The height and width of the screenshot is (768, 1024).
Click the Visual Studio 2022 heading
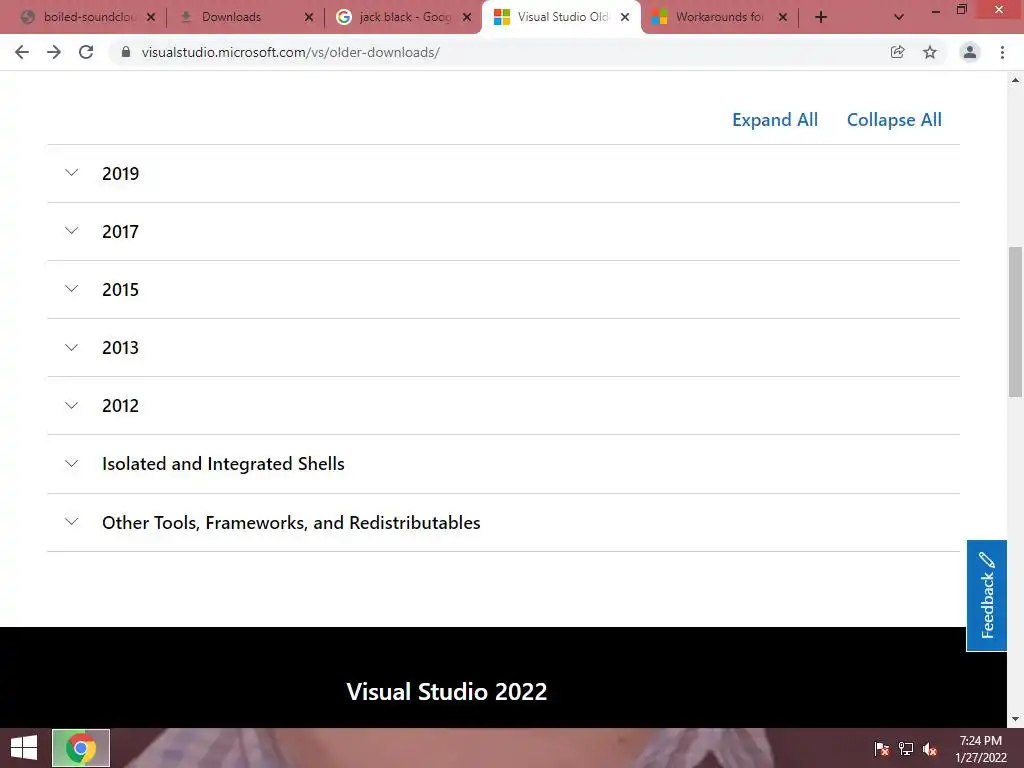[447, 692]
